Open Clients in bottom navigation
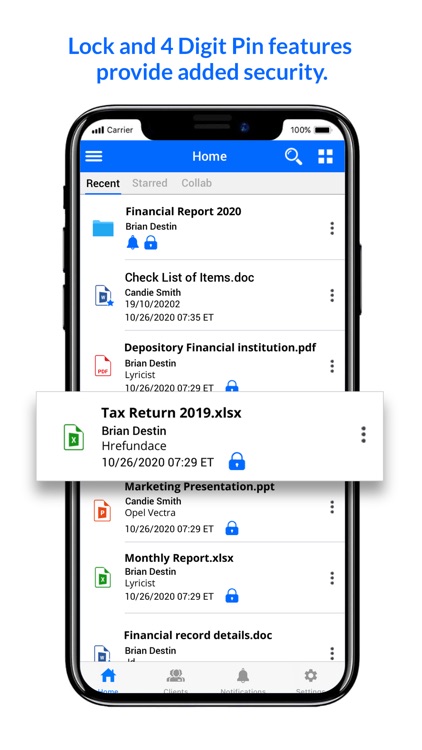This screenshot has width=422, height=750. coord(176,679)
